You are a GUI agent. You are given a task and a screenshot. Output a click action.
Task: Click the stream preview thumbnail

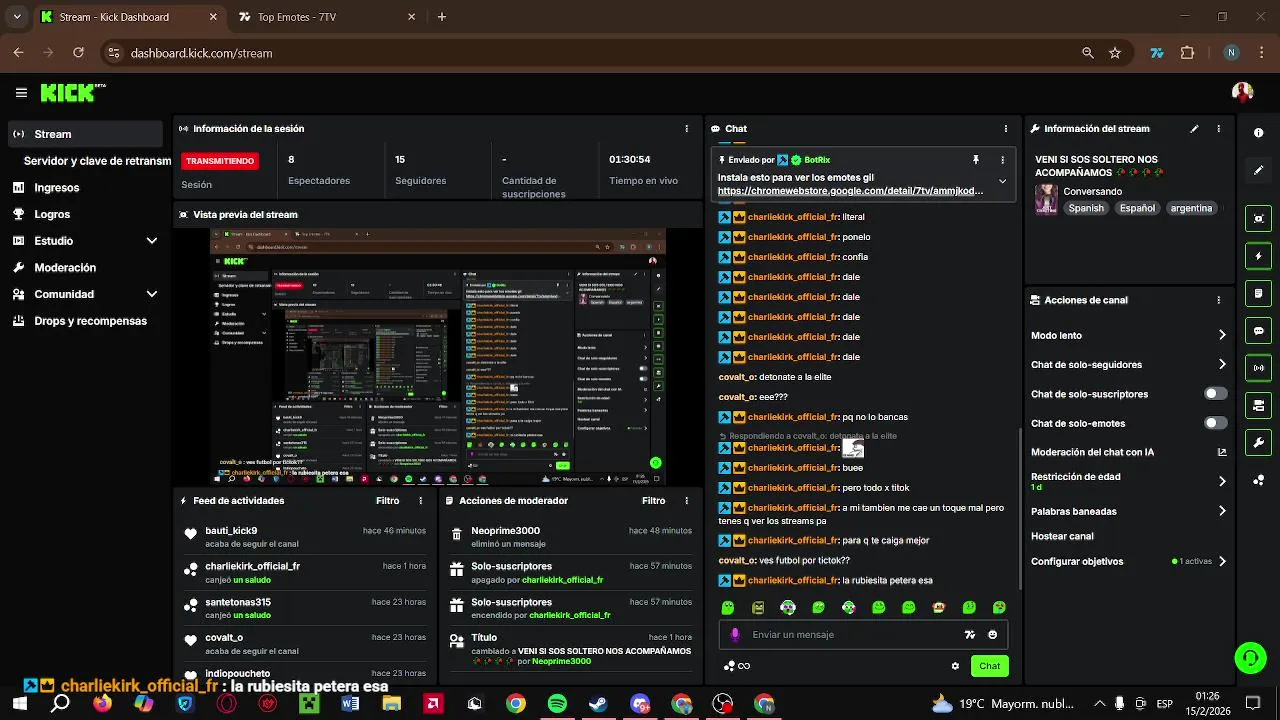point(438,357)
